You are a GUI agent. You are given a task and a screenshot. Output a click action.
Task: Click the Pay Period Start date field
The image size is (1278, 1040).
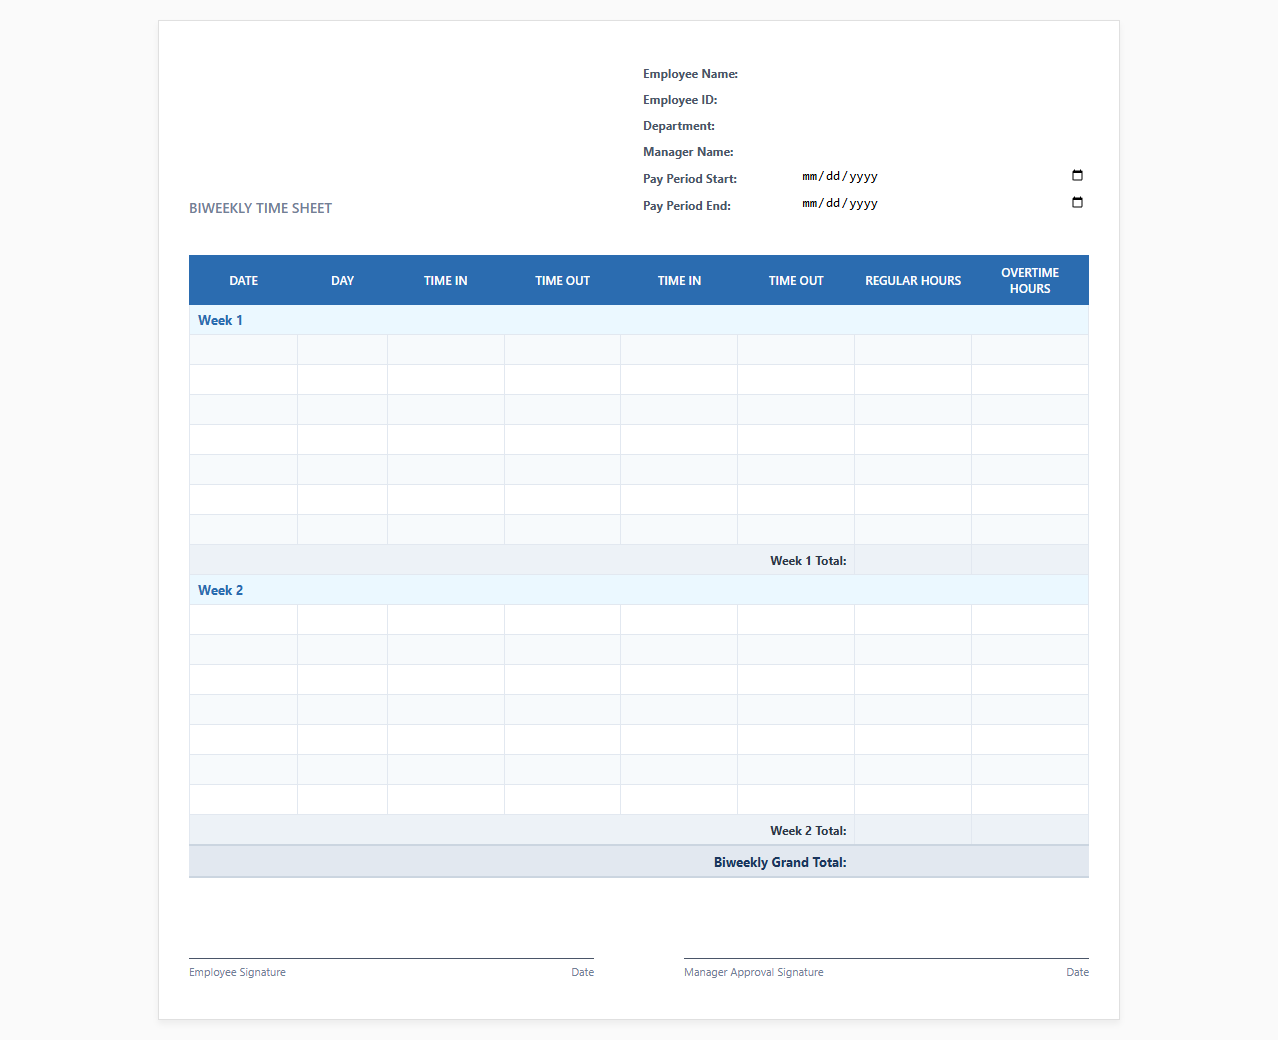943,176
